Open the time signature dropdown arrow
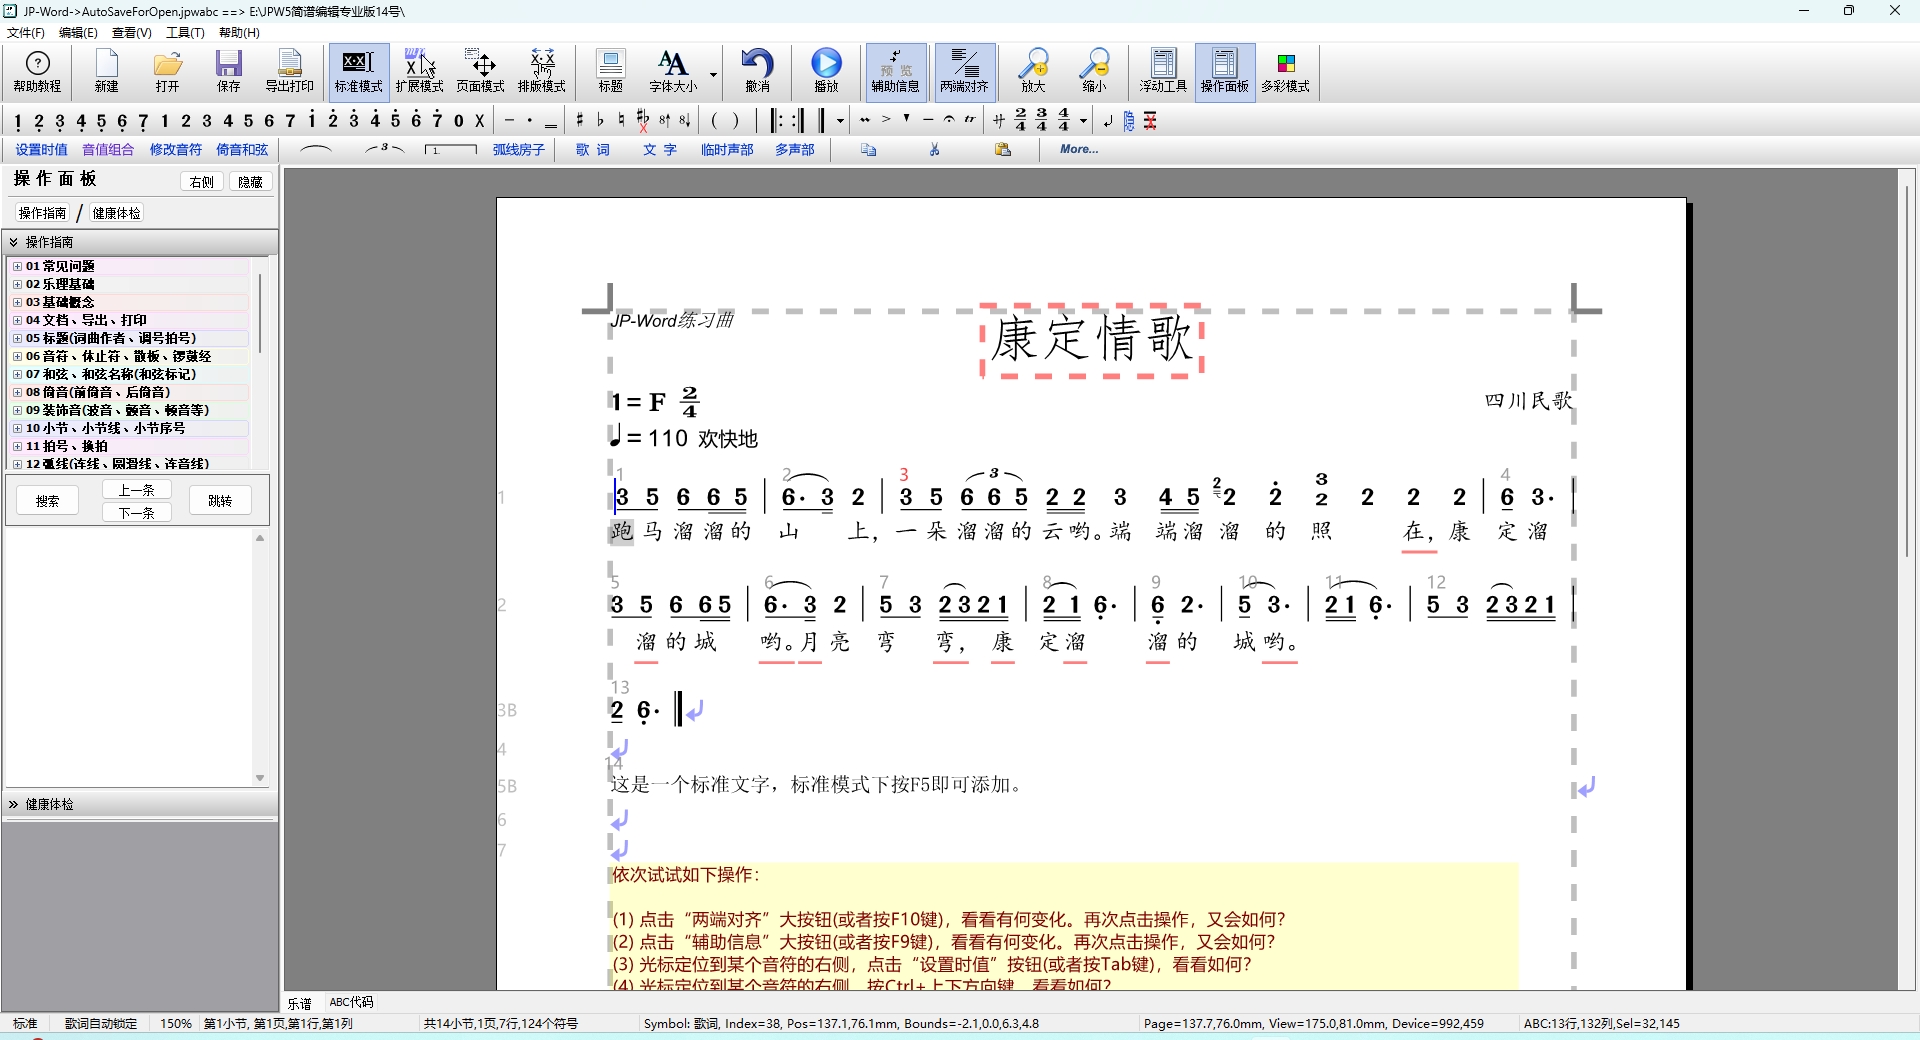 point(1084,121)
